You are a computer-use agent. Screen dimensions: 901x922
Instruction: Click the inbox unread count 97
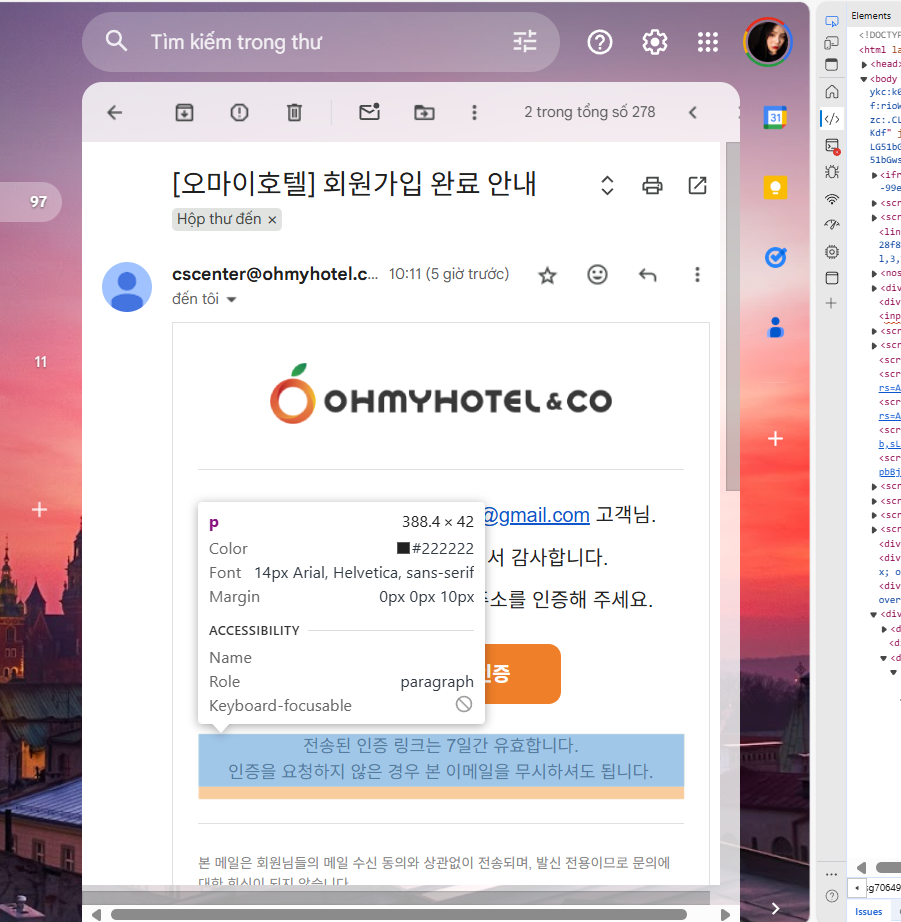click(x=38, y=202)
